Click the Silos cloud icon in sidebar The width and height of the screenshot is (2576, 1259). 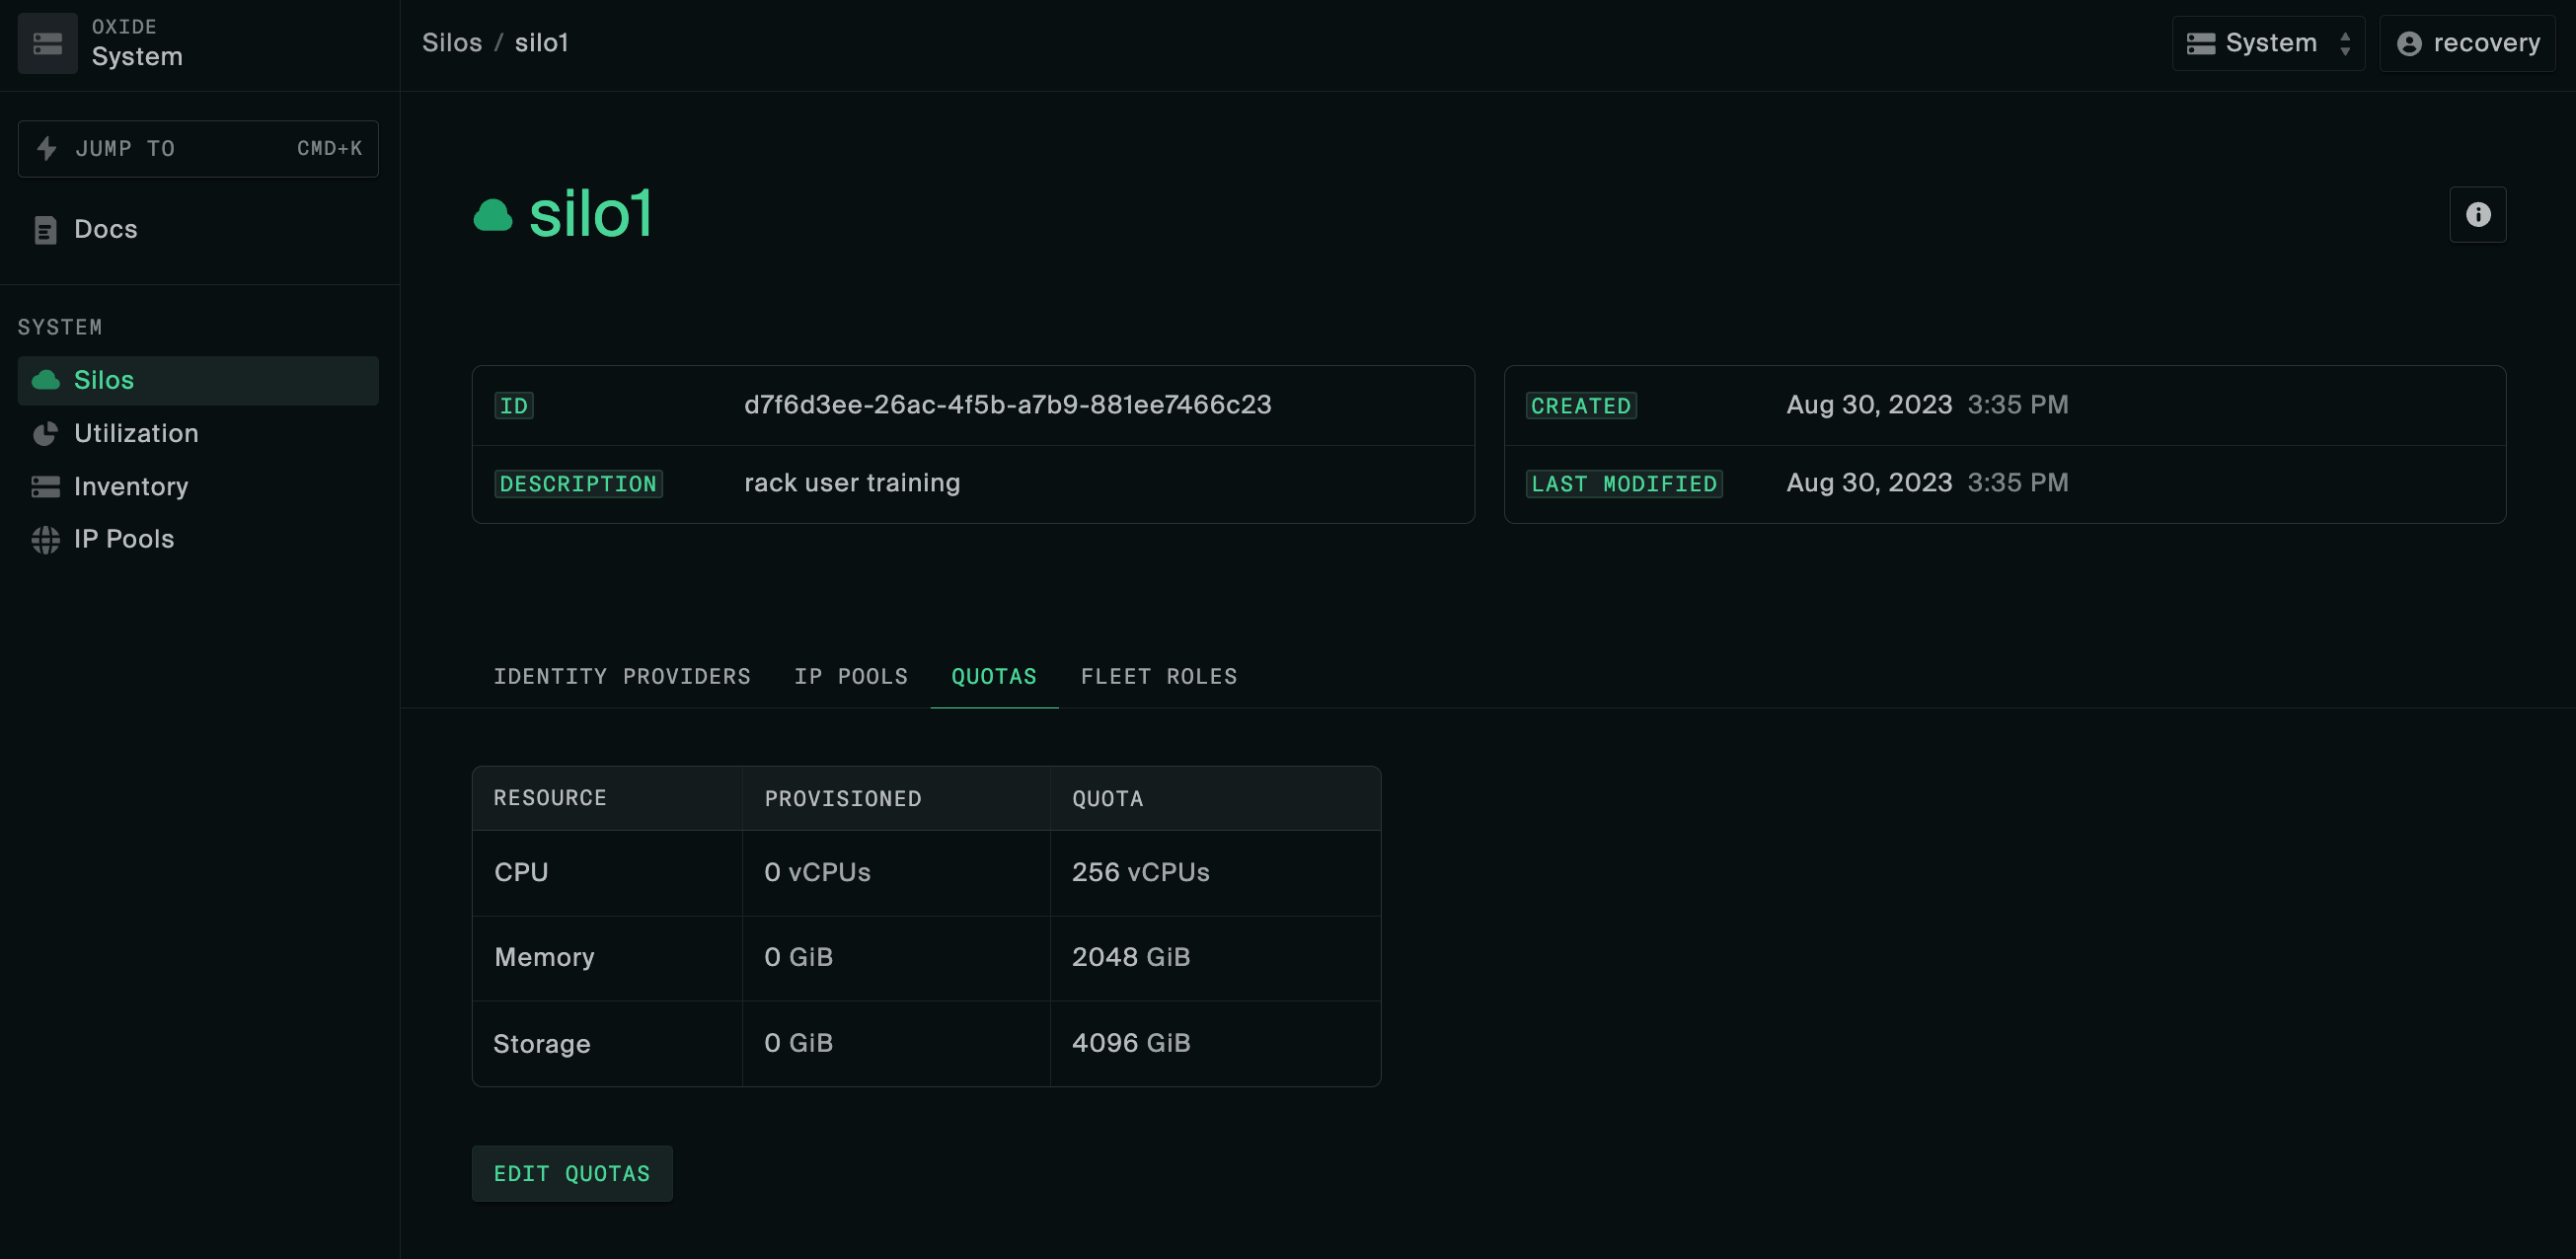tap(45, 380)
